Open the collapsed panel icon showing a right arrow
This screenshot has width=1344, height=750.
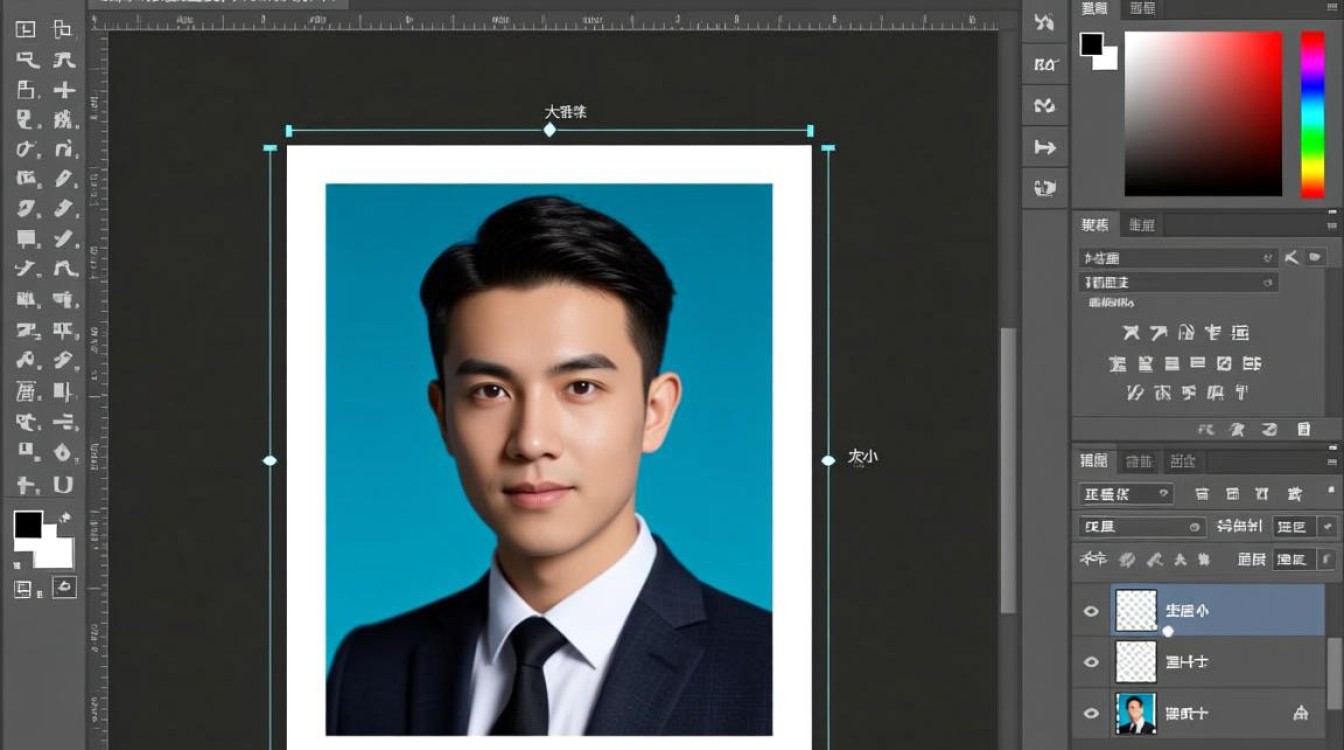pos(1045,148)
